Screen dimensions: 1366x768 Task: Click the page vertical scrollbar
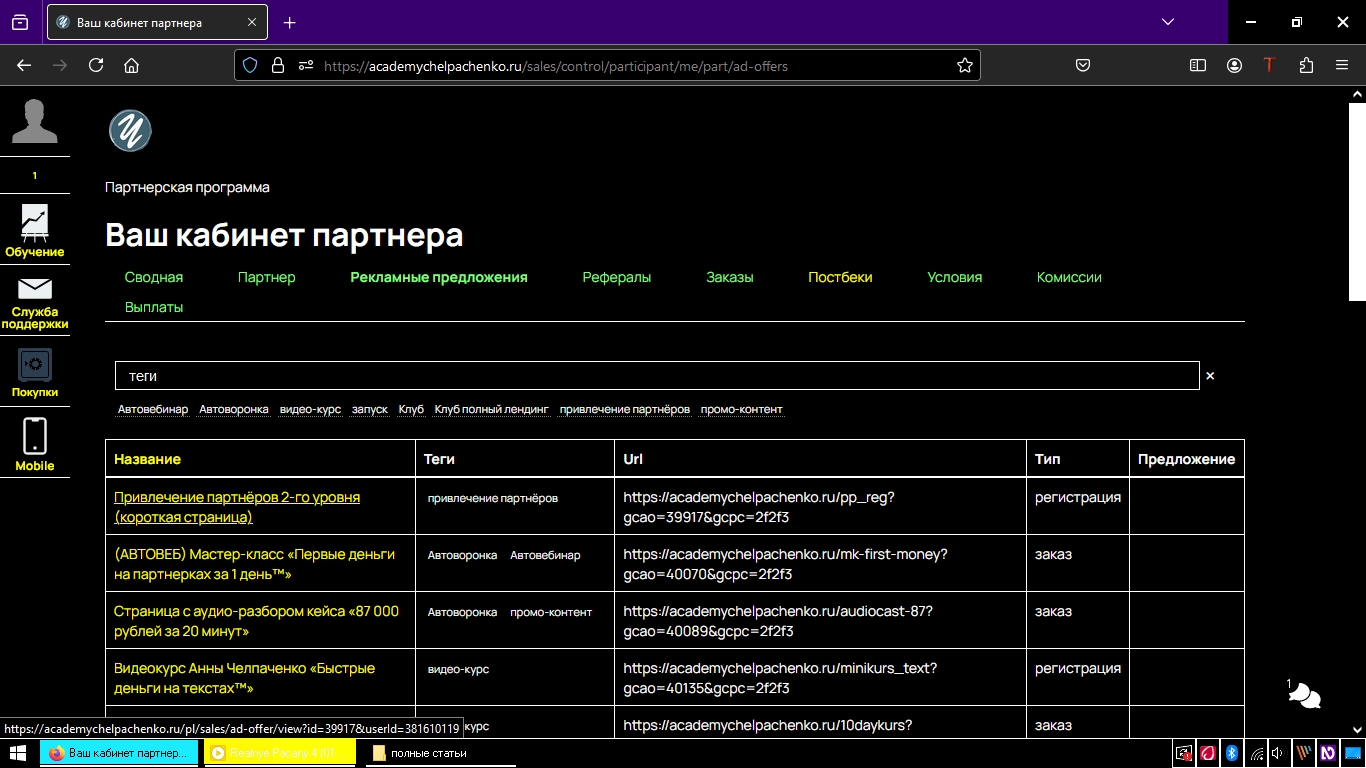tap(1357, 200)
